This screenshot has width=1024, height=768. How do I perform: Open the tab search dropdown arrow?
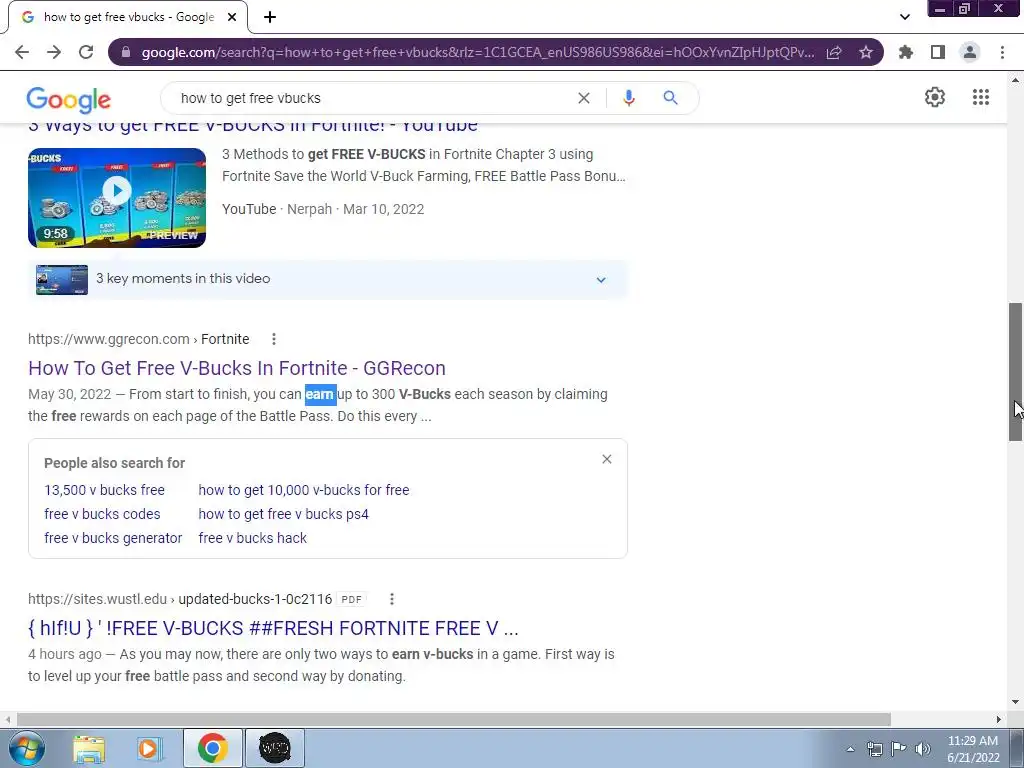coord(904,17)
